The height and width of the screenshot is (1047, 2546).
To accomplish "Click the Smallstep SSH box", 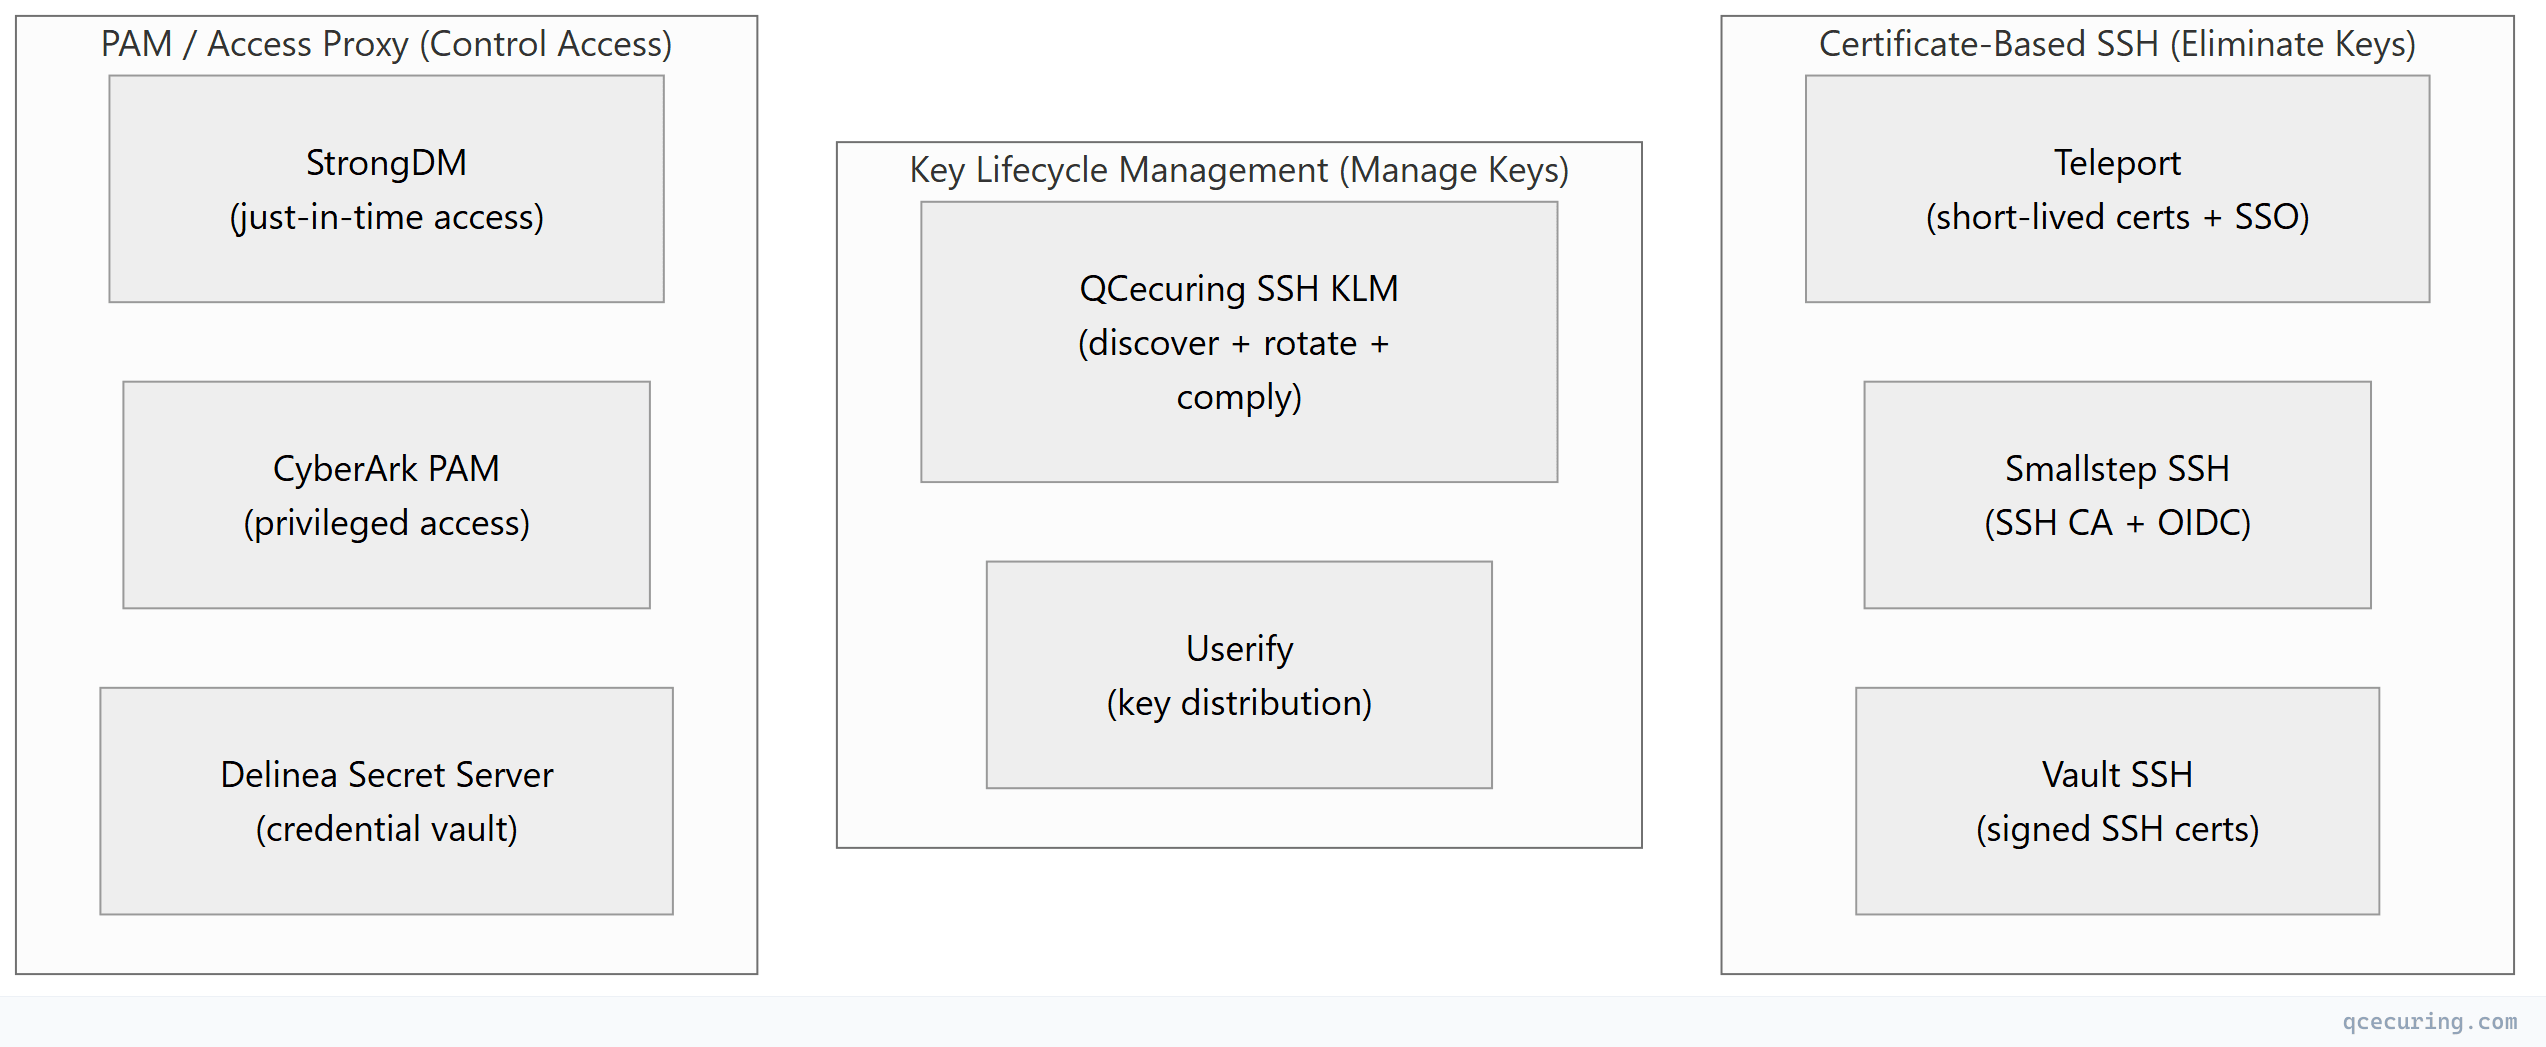I will 2117,495.
